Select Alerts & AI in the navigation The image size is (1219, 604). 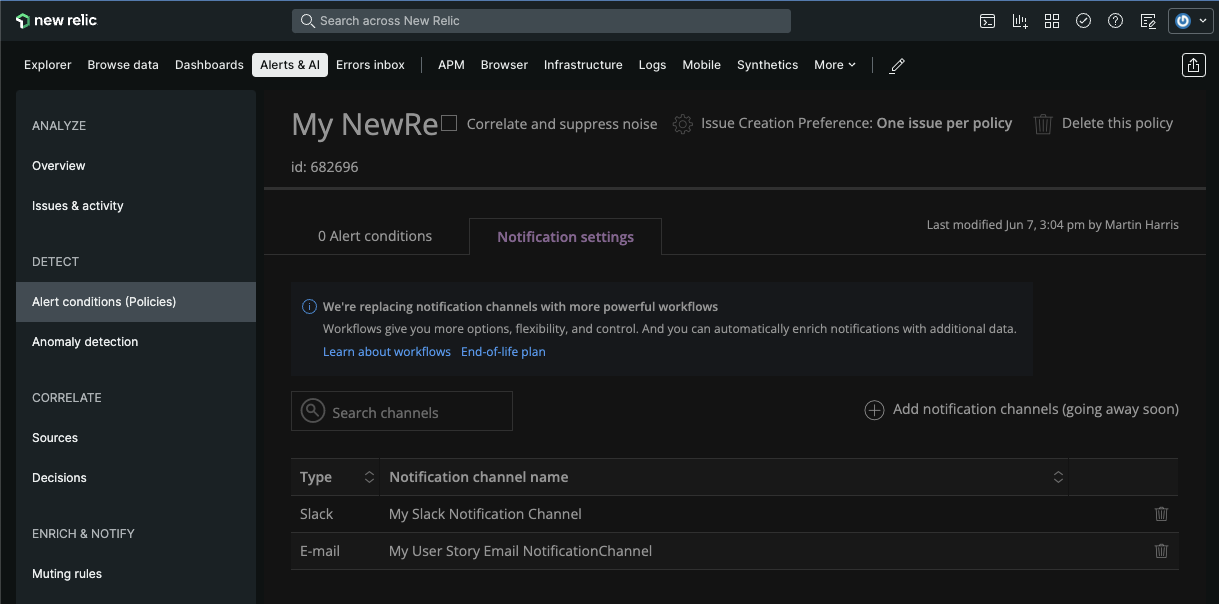(x=290, y=65)
